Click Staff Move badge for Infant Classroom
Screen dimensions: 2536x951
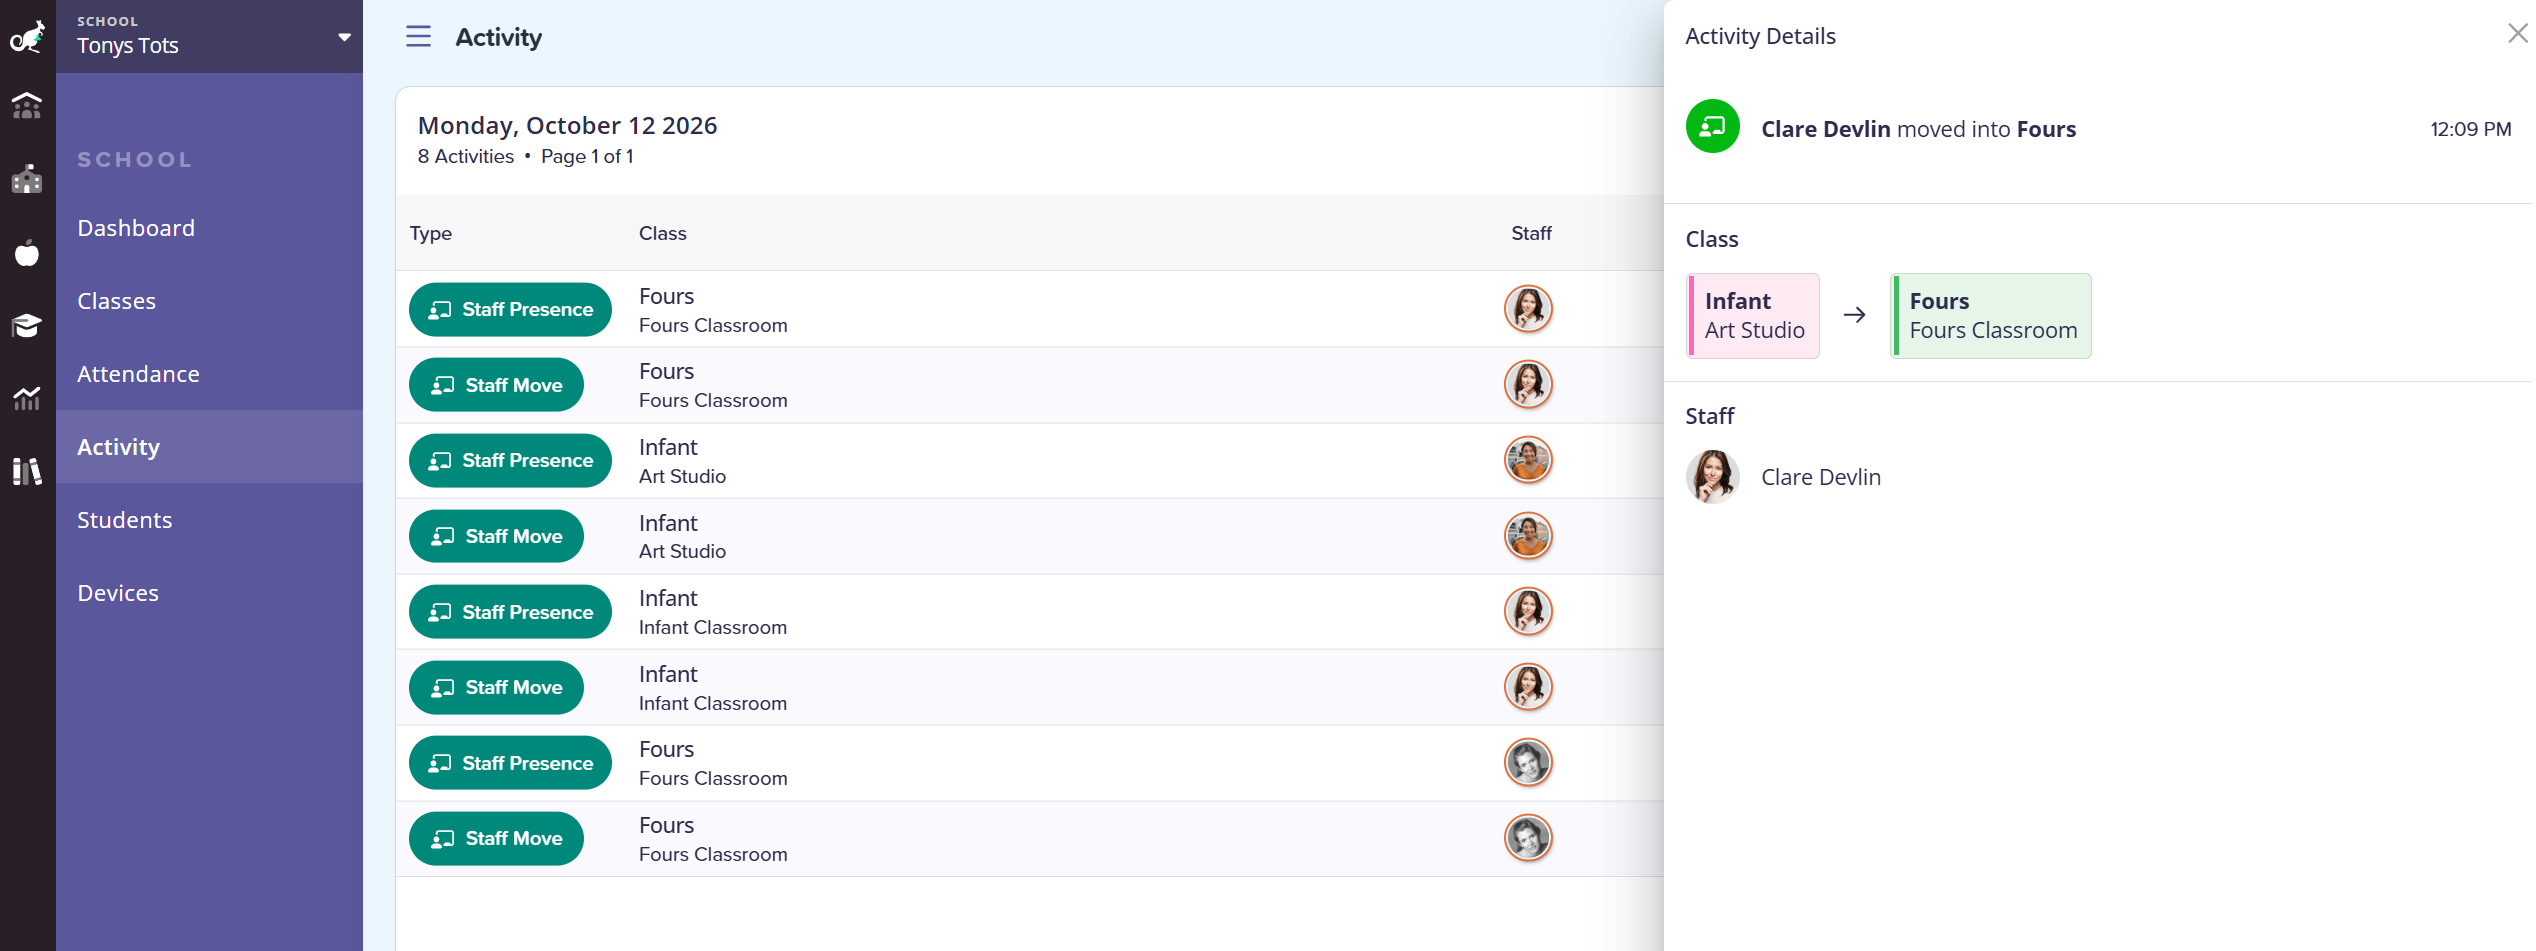click(496, 688)
